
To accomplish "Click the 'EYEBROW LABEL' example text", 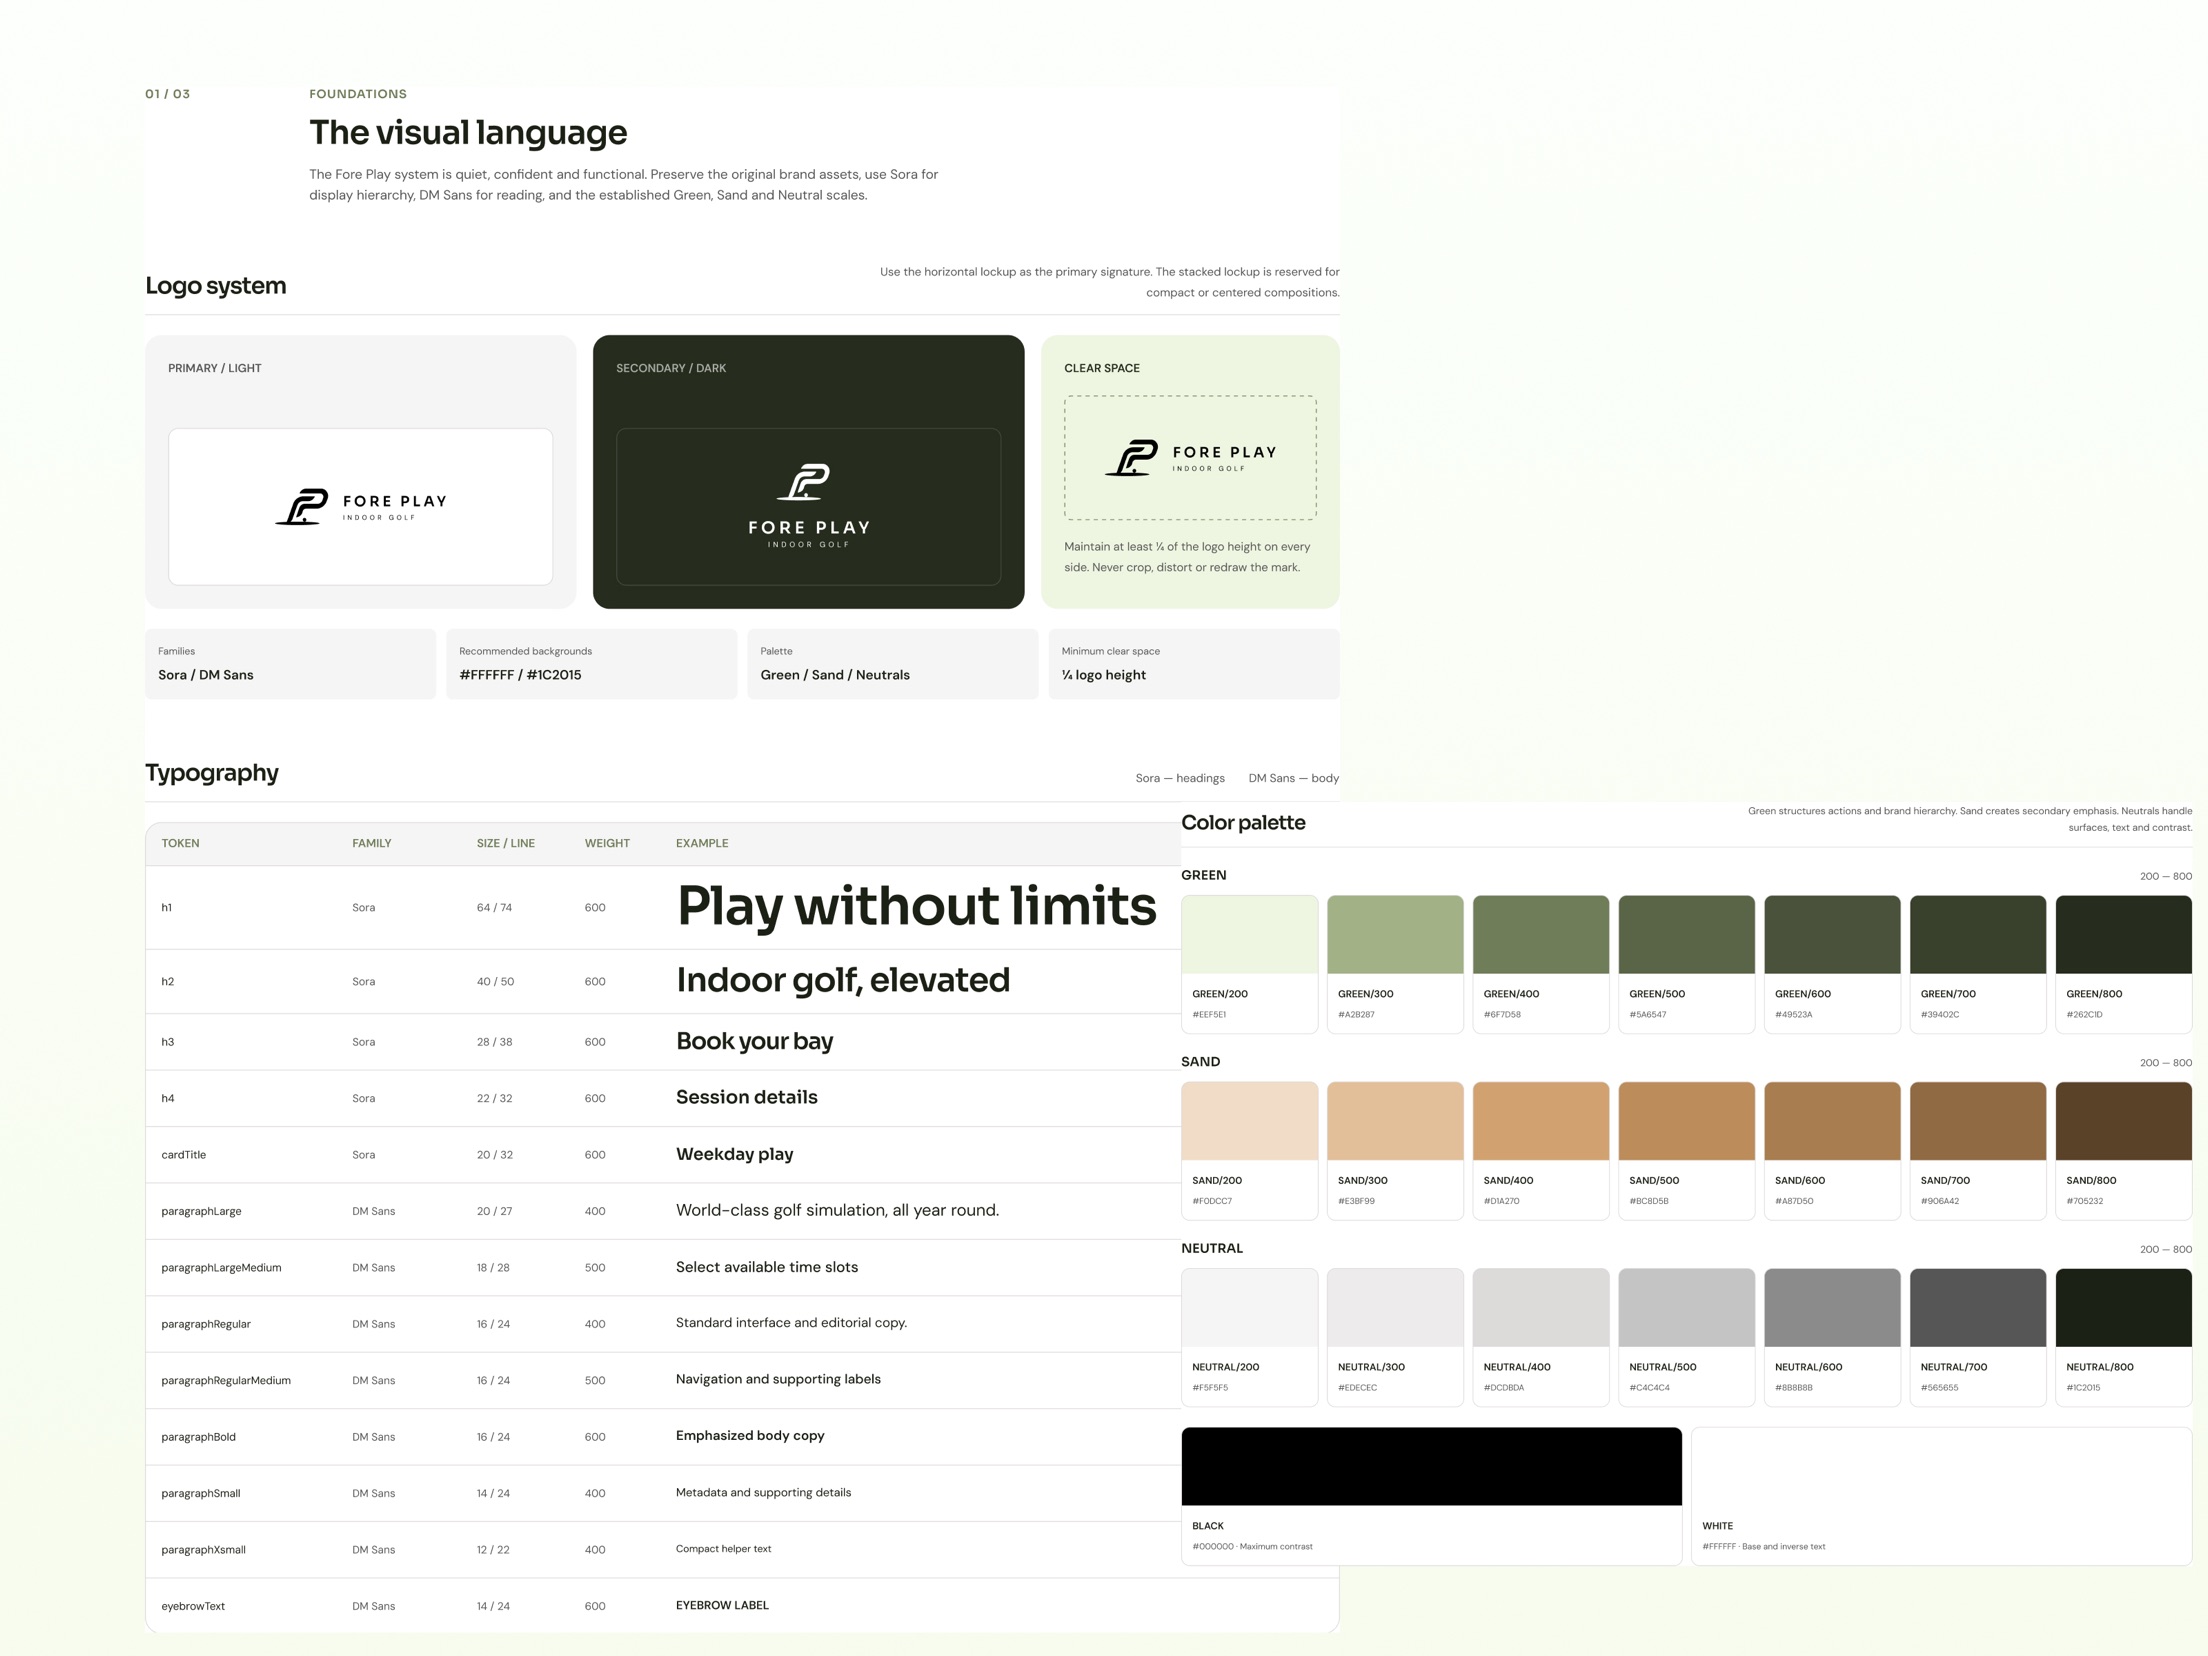I will (x=722, y=1605).
